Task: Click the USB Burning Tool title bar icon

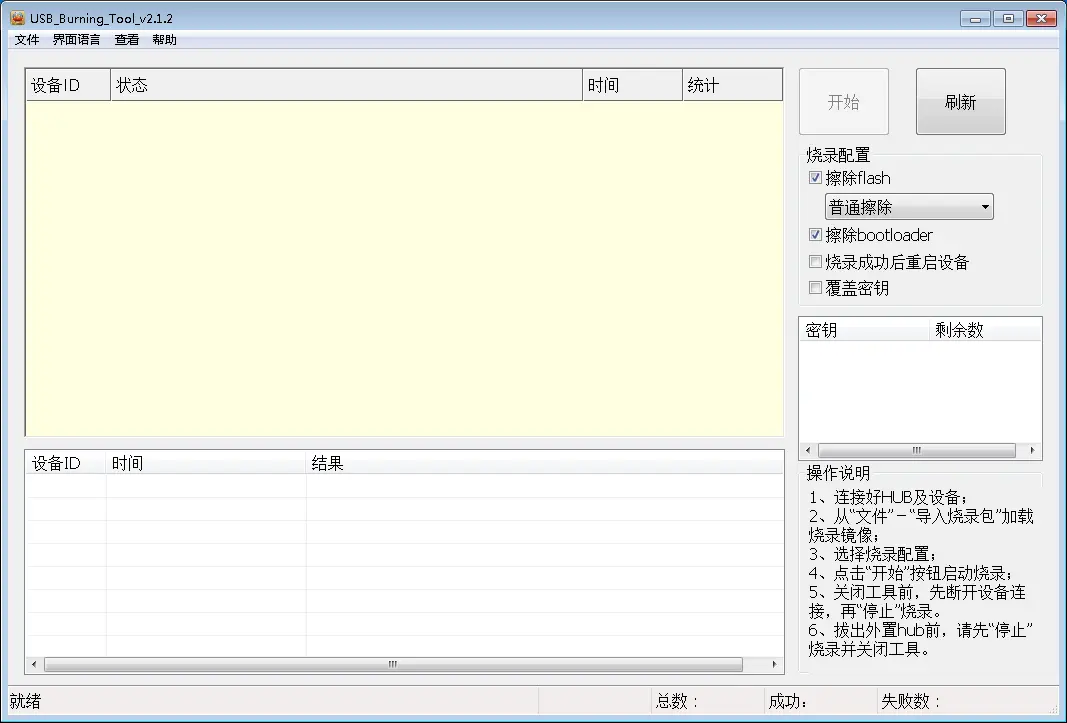Action: click(18, 18)
